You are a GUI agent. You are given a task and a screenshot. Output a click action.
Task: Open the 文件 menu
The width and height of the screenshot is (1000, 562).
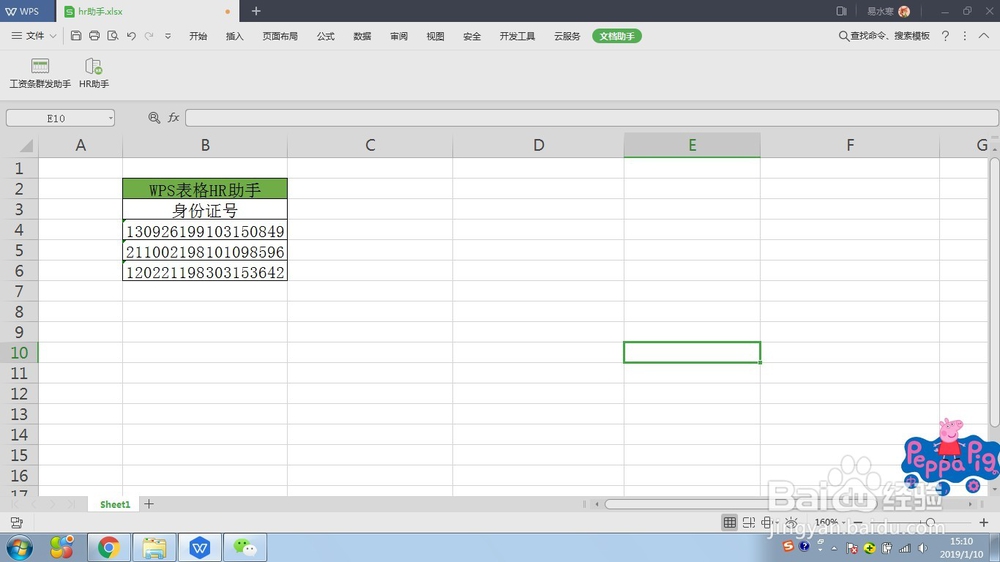click(29, 36)
